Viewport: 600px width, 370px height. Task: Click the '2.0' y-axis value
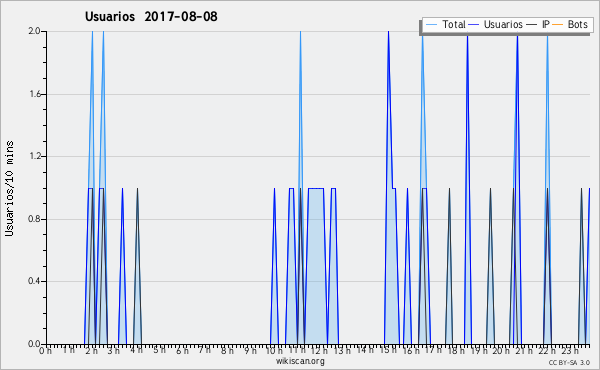click(x=35, y=31)
